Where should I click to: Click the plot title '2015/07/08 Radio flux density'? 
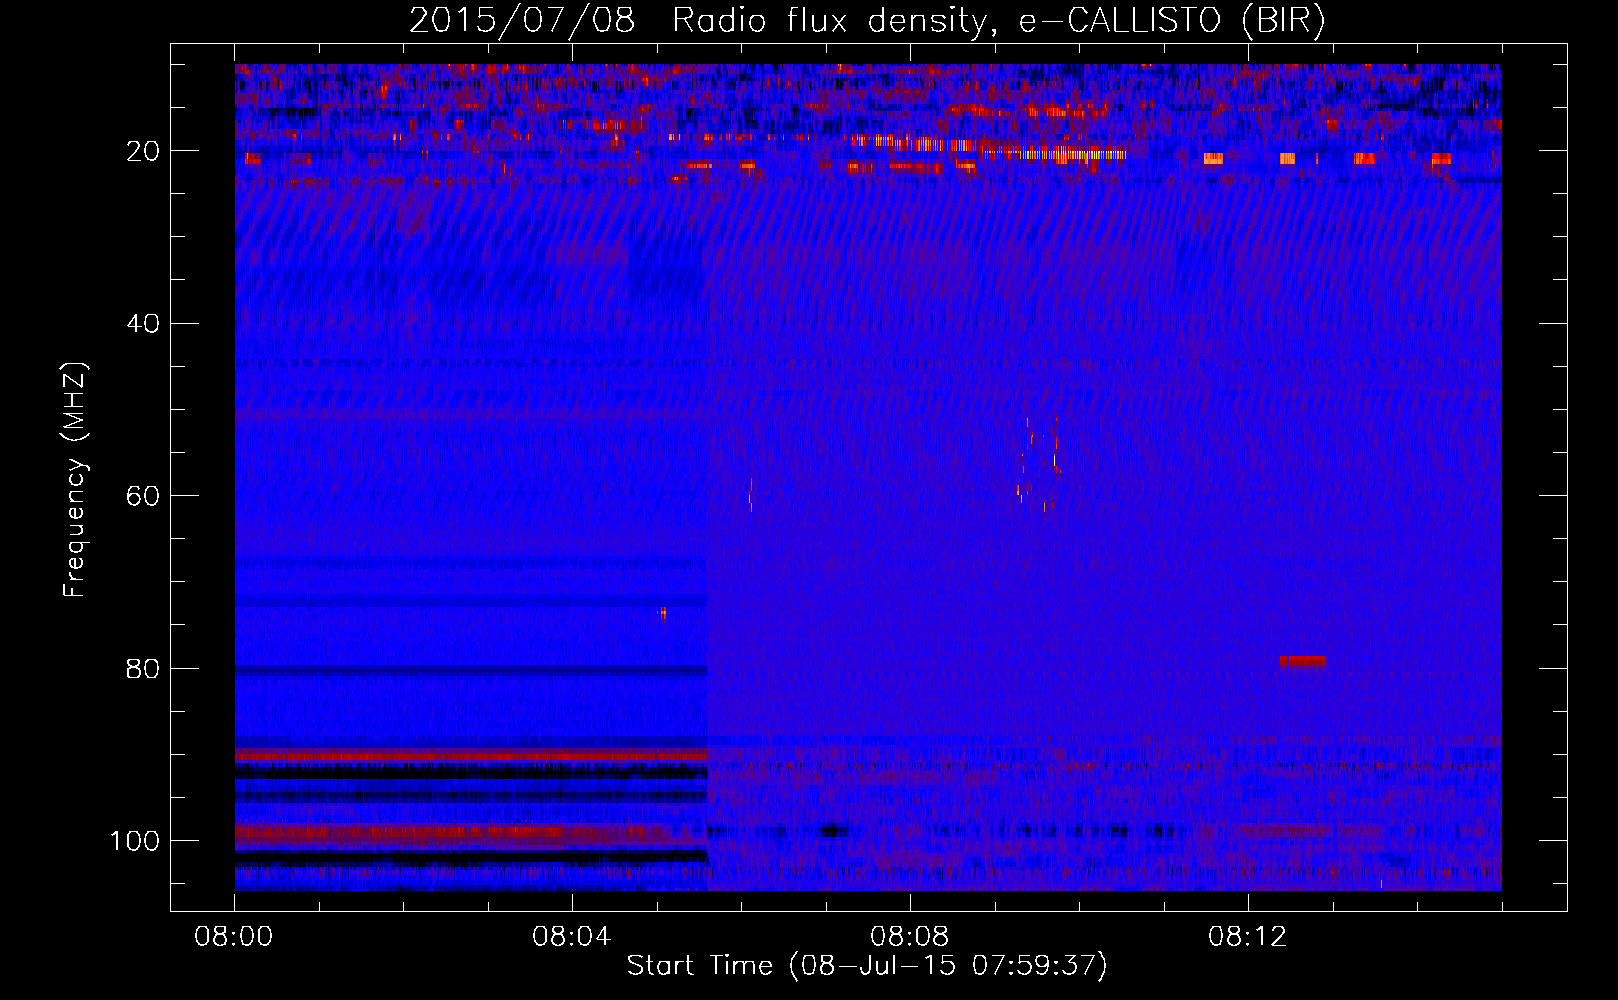(x=698, y=21)
